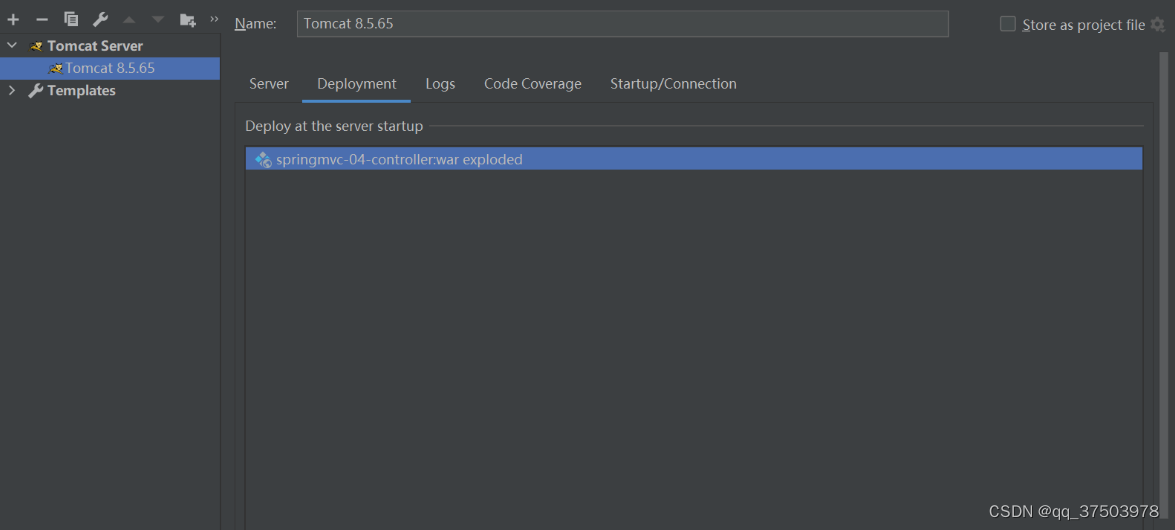Switch to the Deployment tab

(x=357, y=84)
